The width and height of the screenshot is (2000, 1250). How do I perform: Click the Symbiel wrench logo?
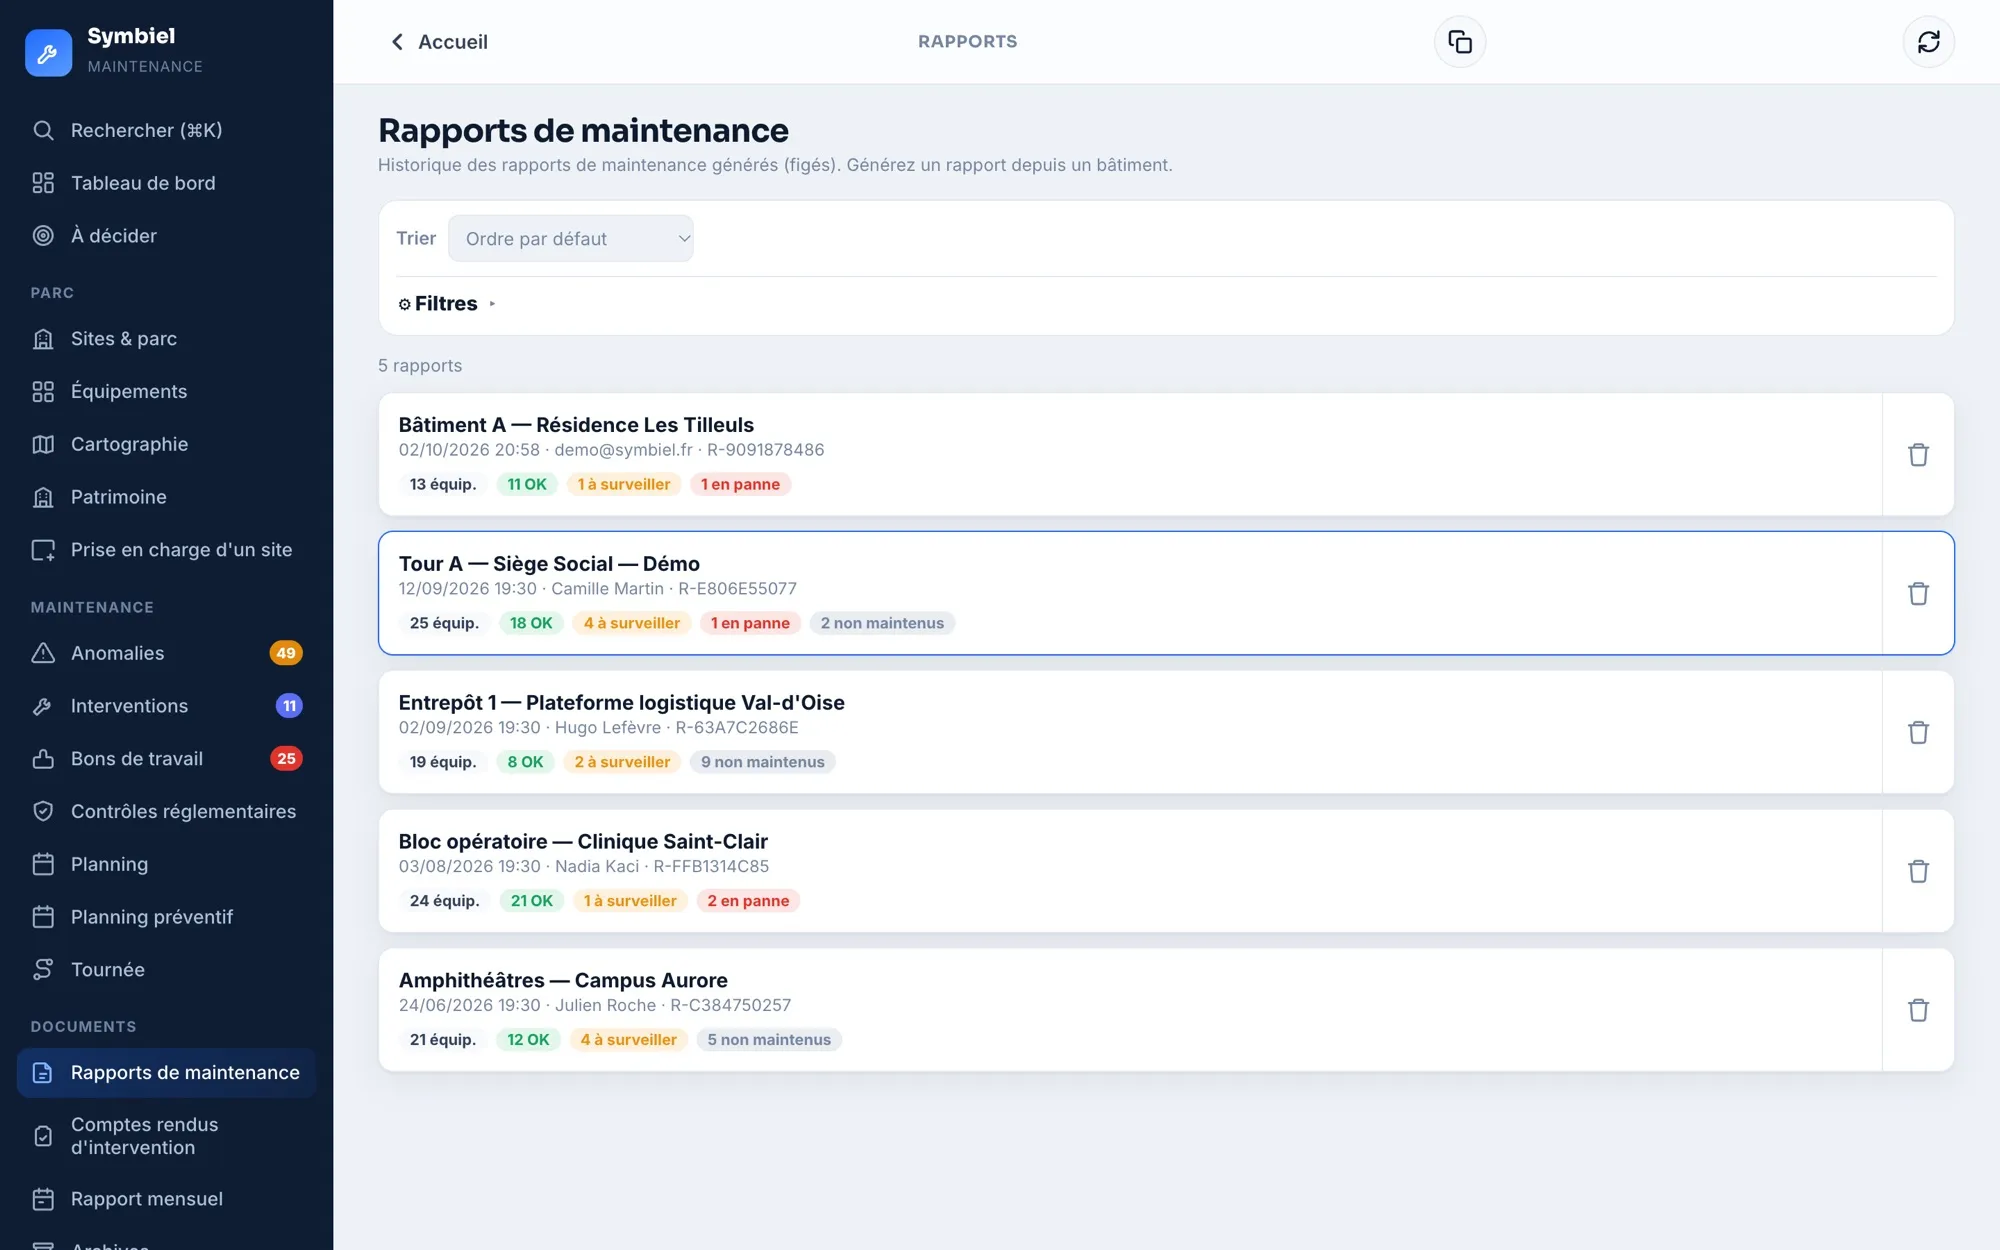point(48,52)
